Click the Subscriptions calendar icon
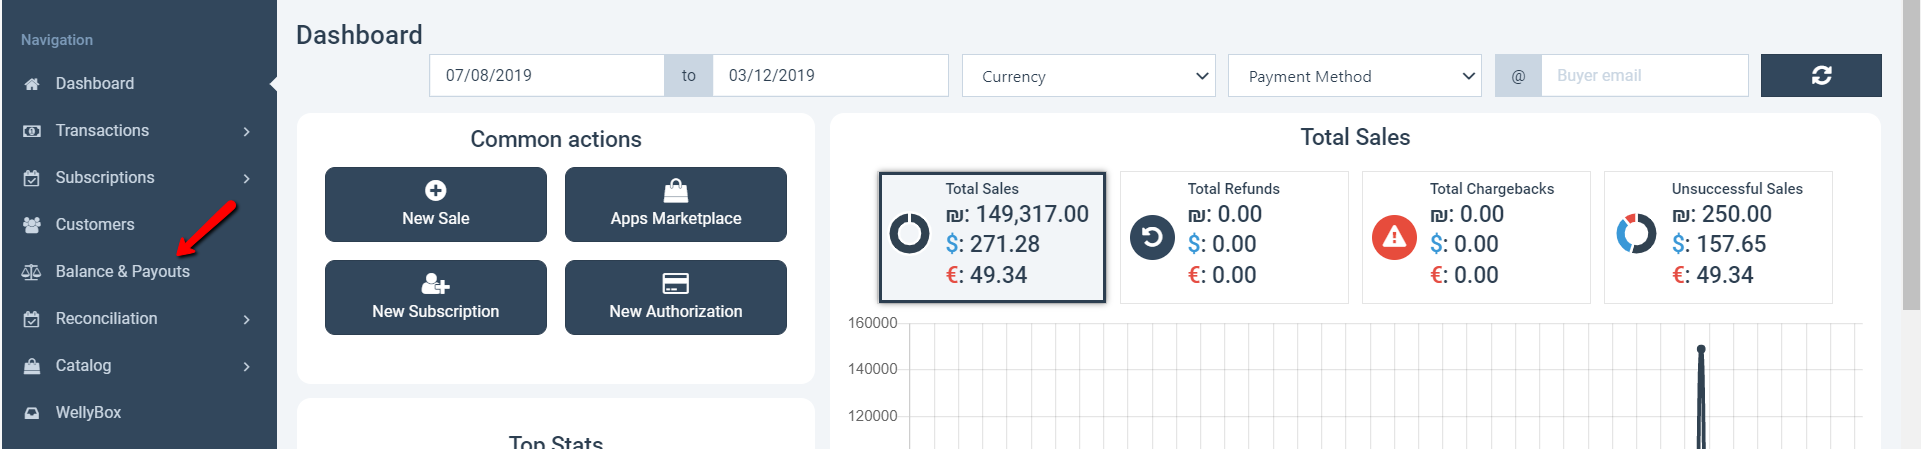The image size is (1921, 449). 32,178
